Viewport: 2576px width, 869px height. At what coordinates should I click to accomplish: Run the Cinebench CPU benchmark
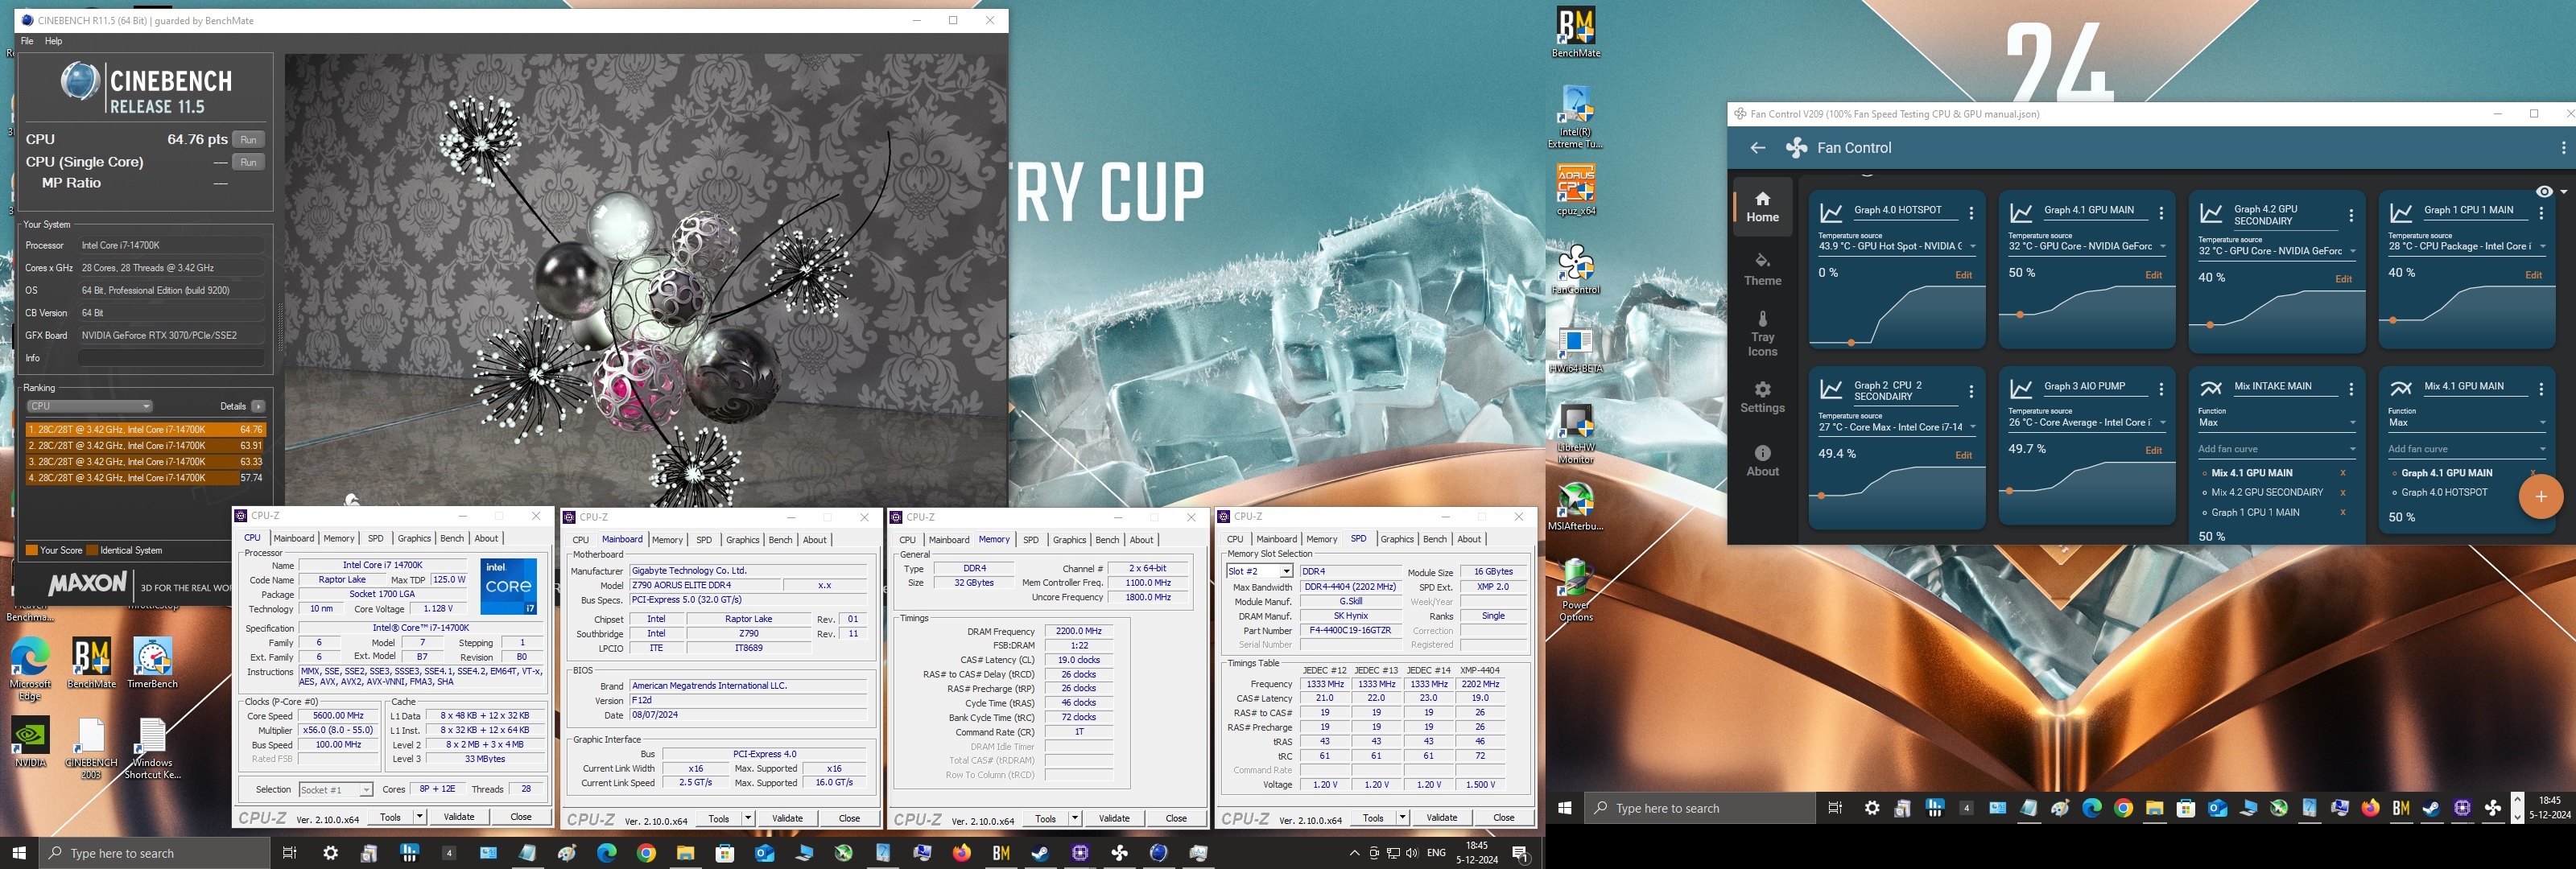(x=249, y=140)
